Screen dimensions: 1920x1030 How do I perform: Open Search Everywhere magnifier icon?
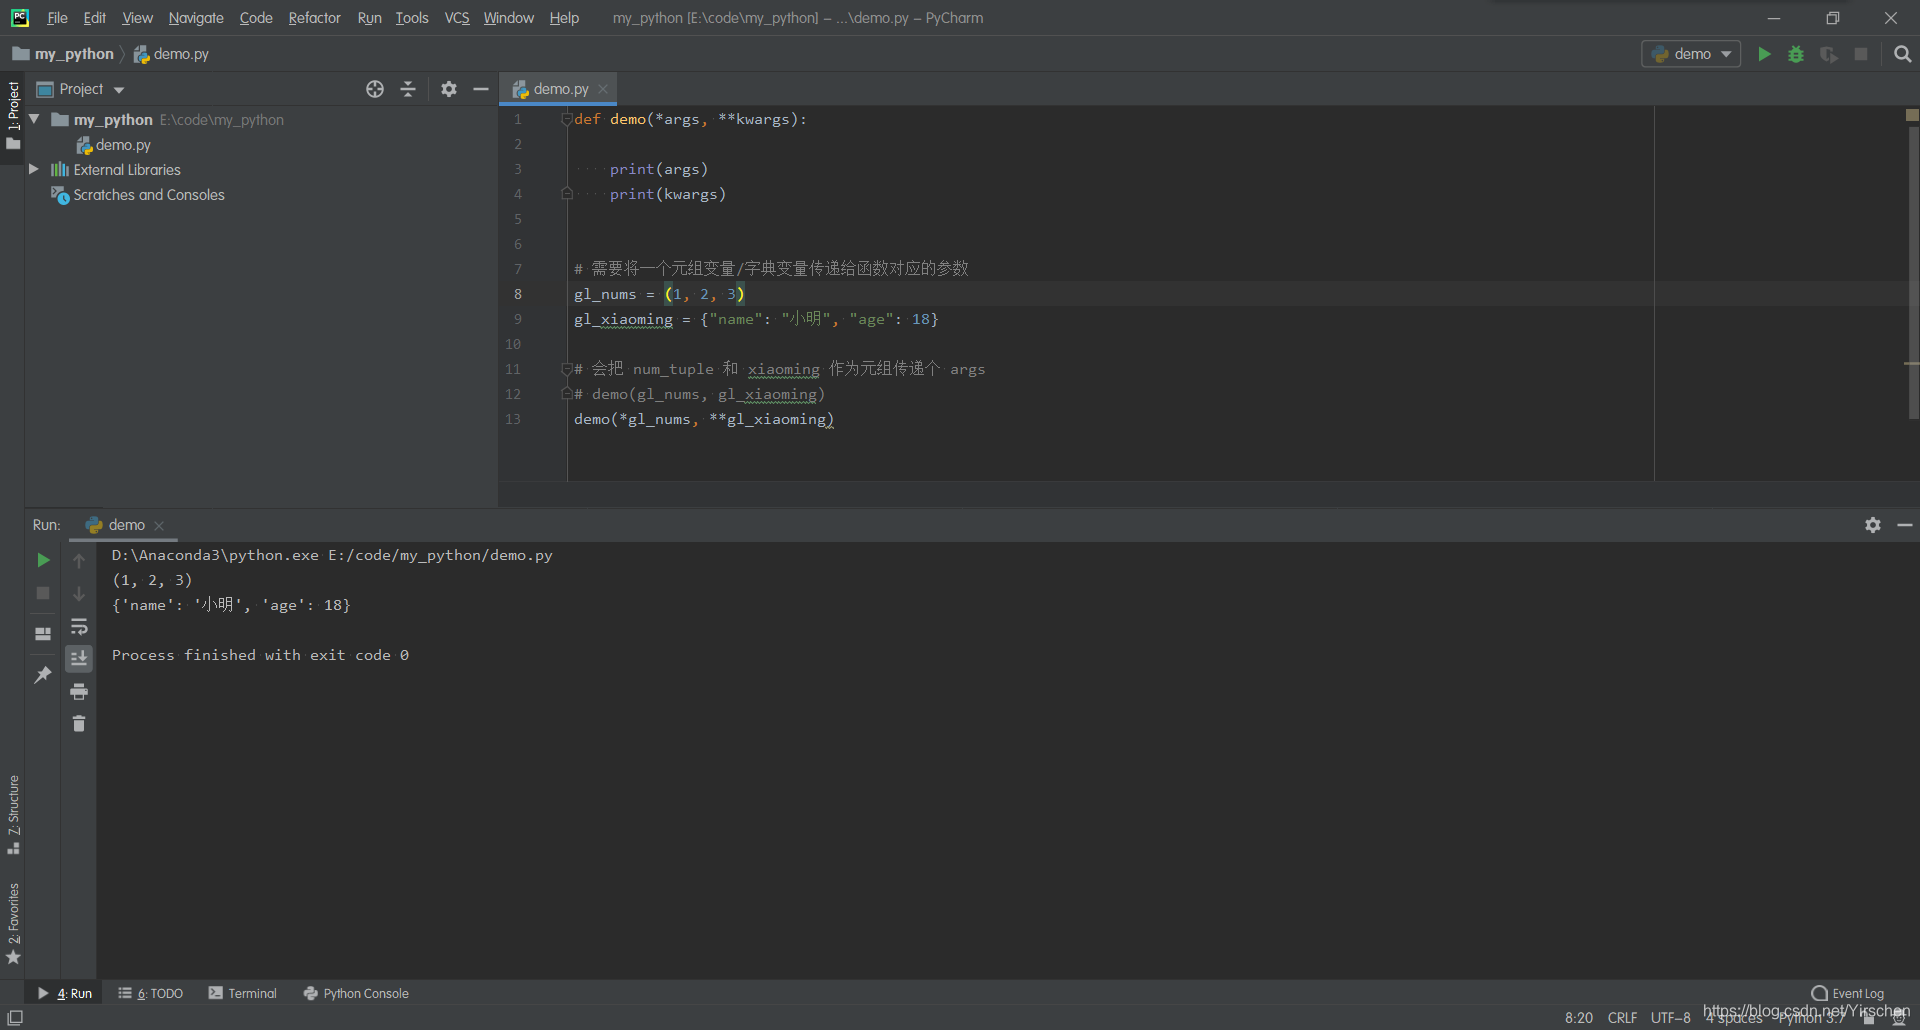click(x=1902, y=54)
